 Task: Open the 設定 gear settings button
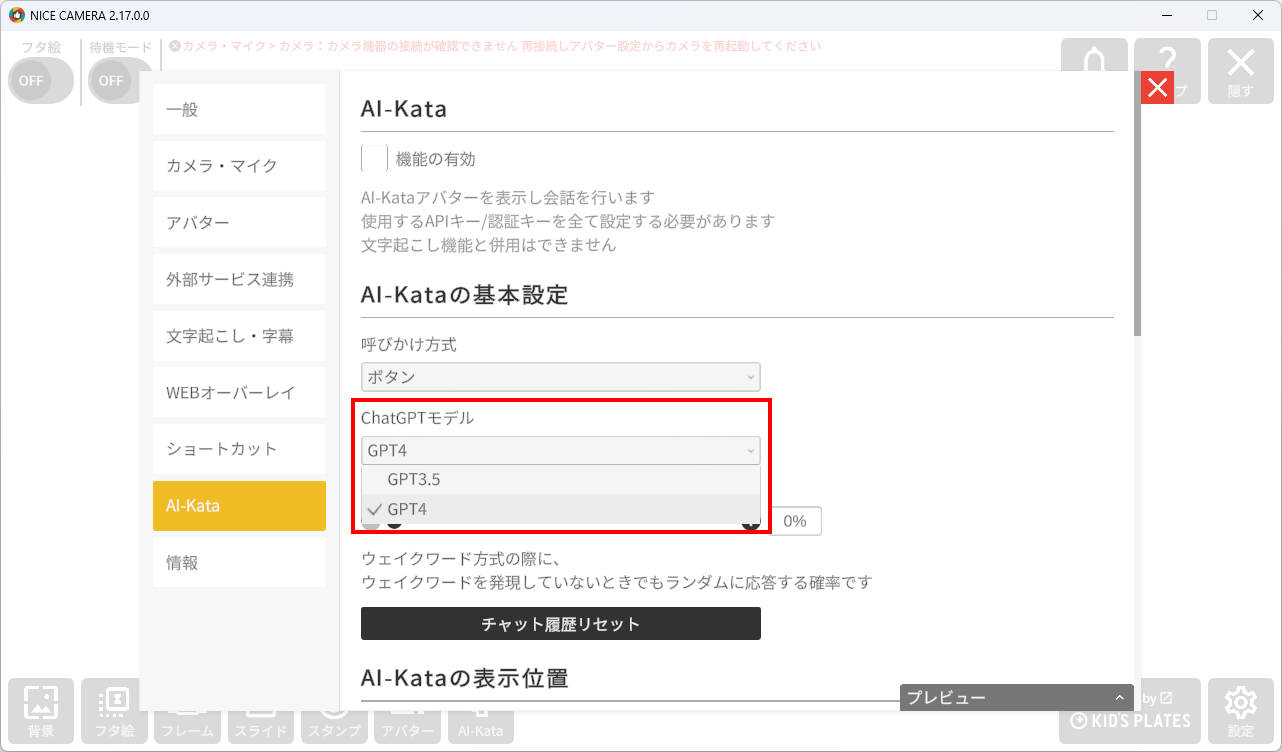tap(1240, 711)
